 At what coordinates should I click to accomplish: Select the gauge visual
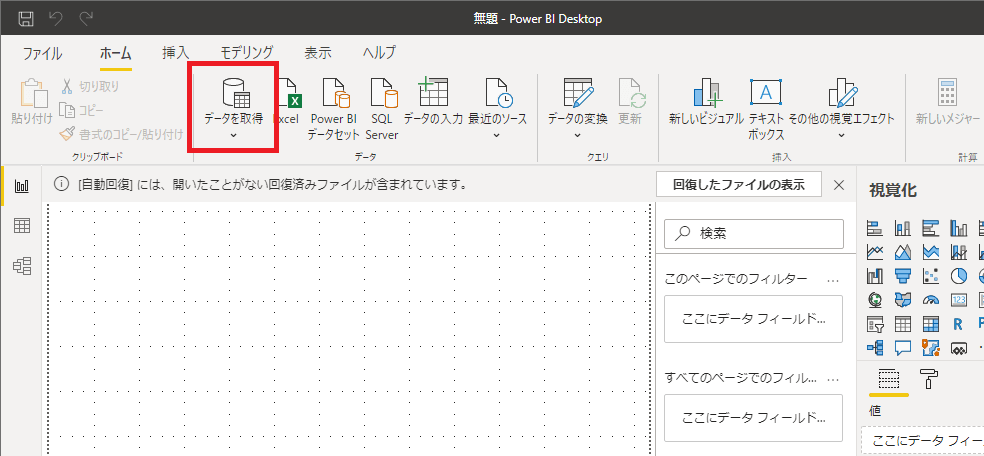pyautogui.click(x=931, y=300)
